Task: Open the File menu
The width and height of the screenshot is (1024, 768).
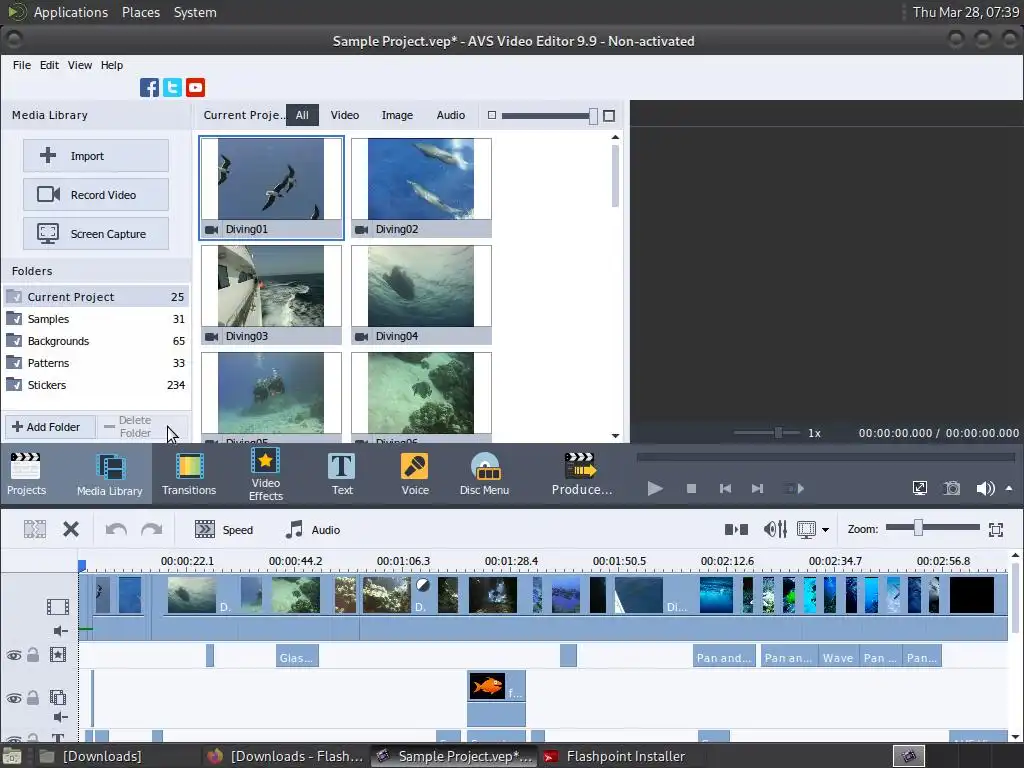Action: pos(22,65)
